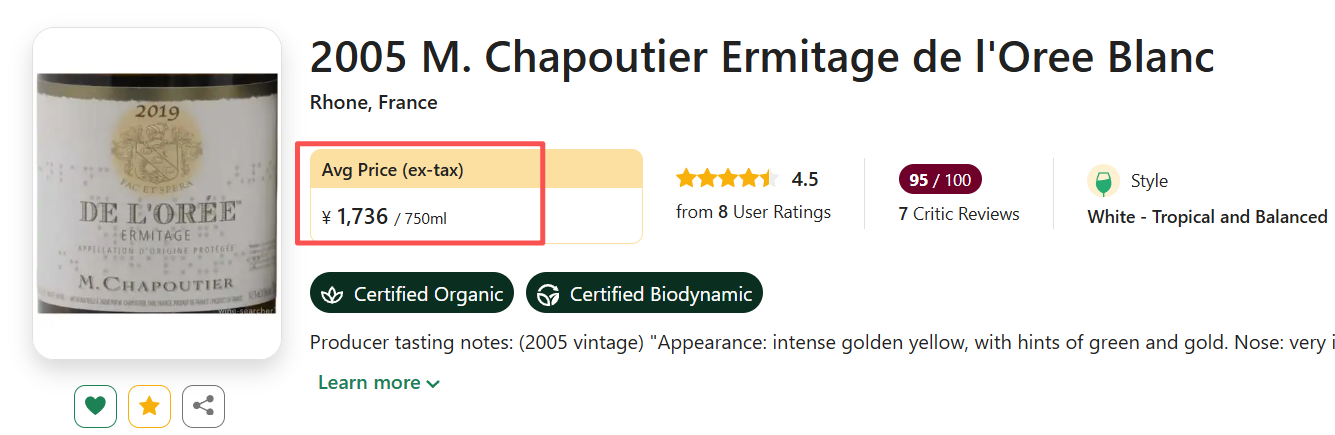Screen dimensions: 1335x435
Task: Click the Certified Biodynamic badge label
Action: tap(660, 294)
